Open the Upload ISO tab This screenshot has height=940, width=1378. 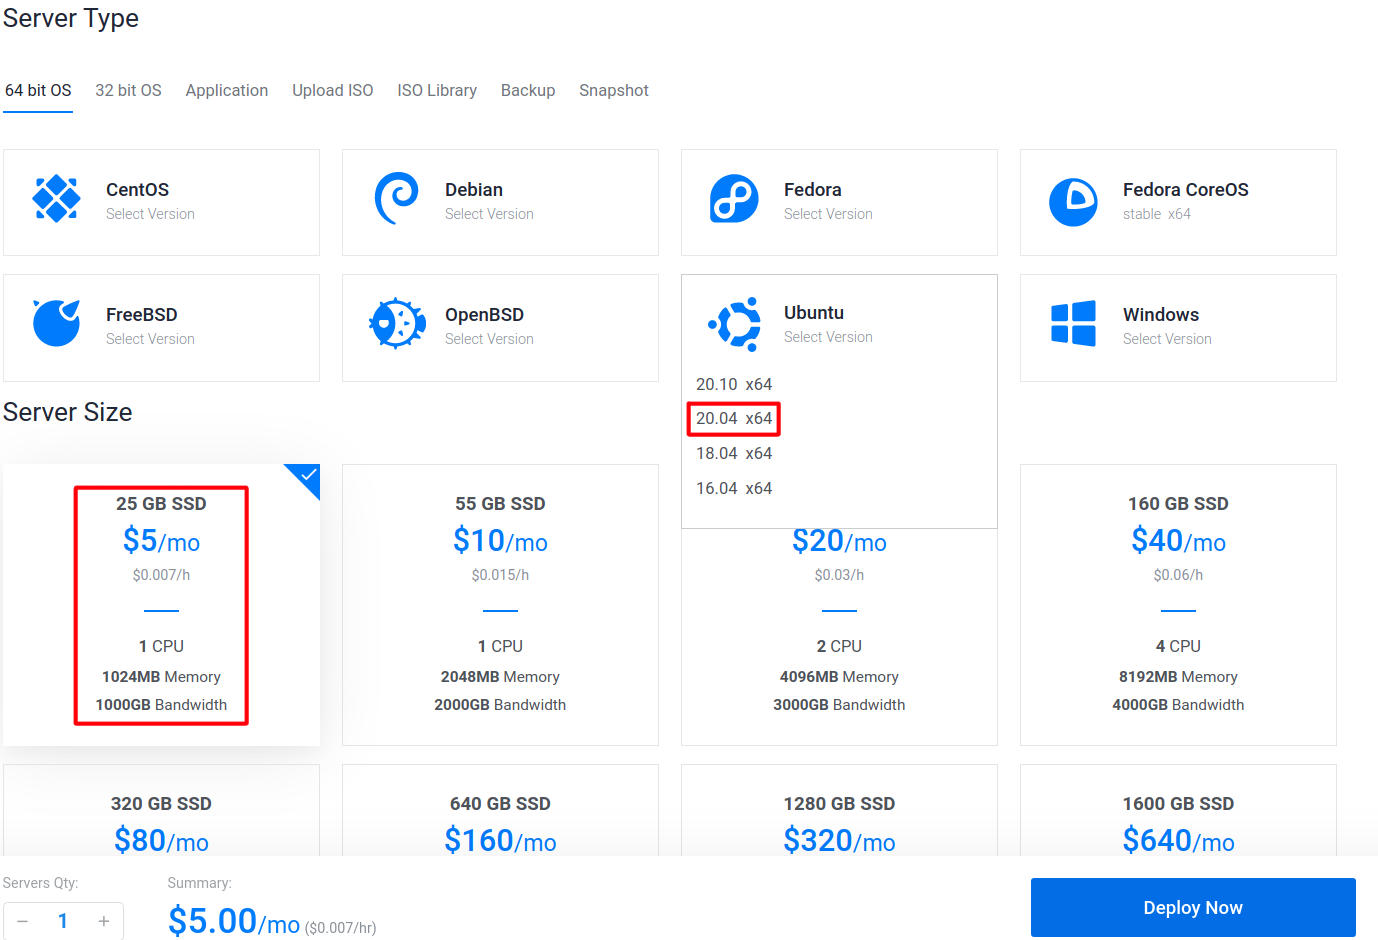pyautogui.click(x=333, y=90)
